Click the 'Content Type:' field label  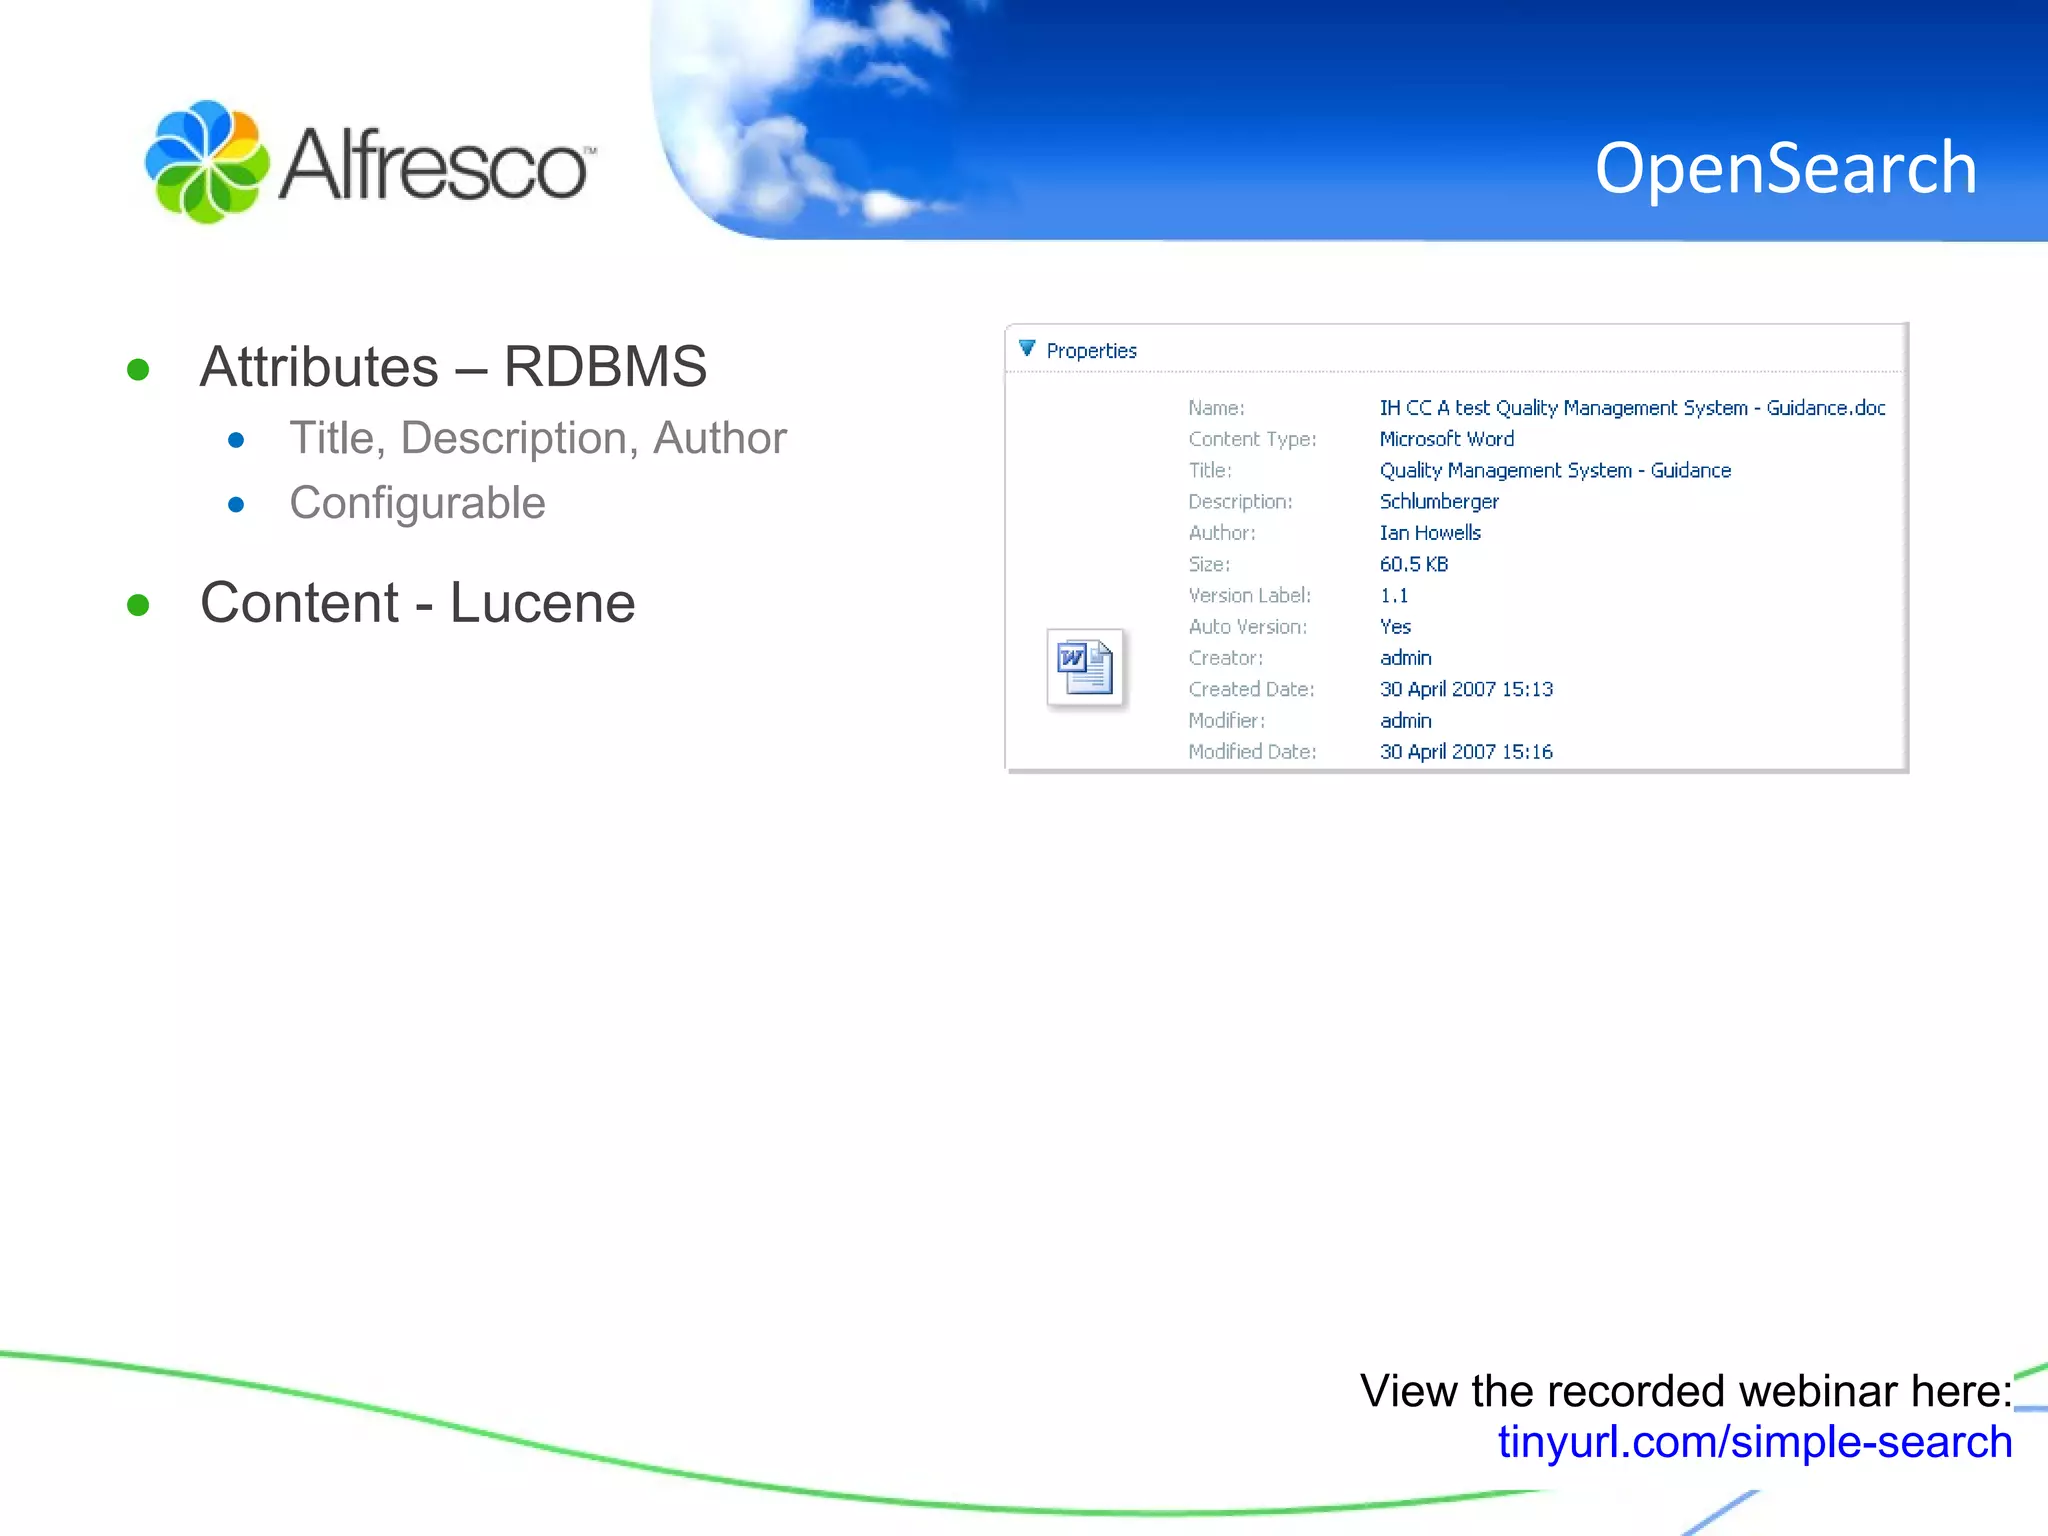[x=1252, y=439]
